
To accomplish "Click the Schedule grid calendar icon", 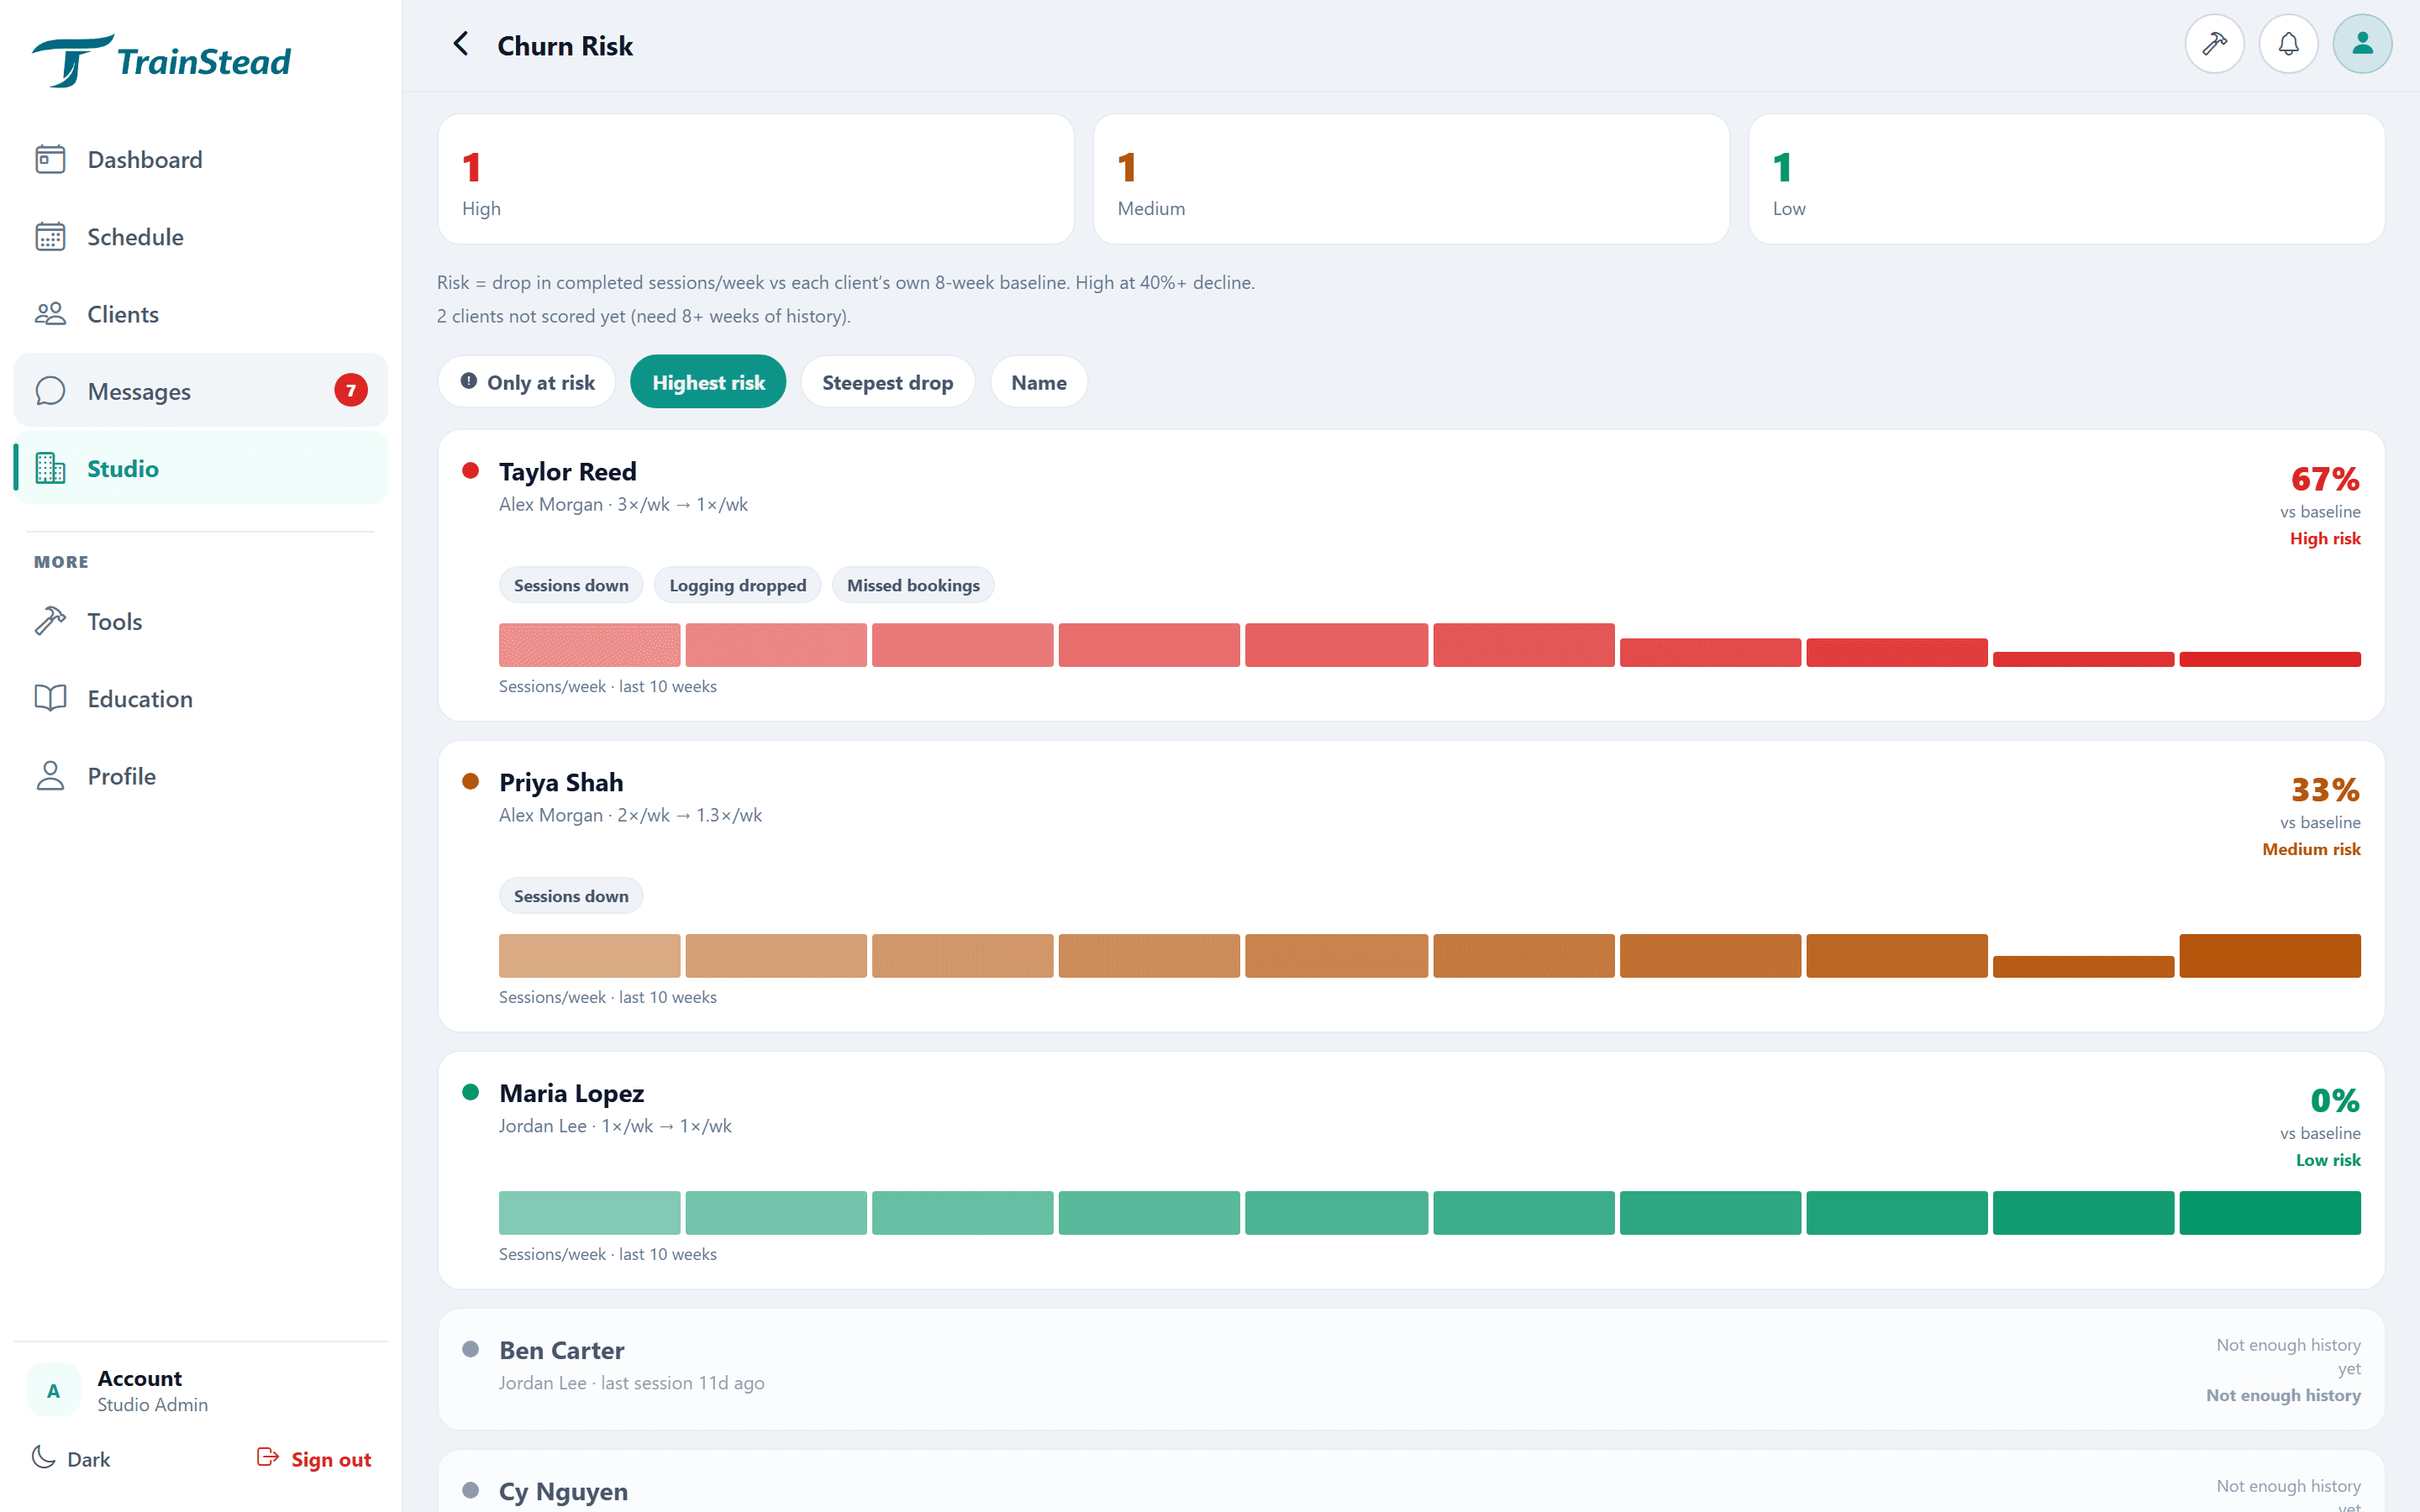I will click(x=50, y=237).
